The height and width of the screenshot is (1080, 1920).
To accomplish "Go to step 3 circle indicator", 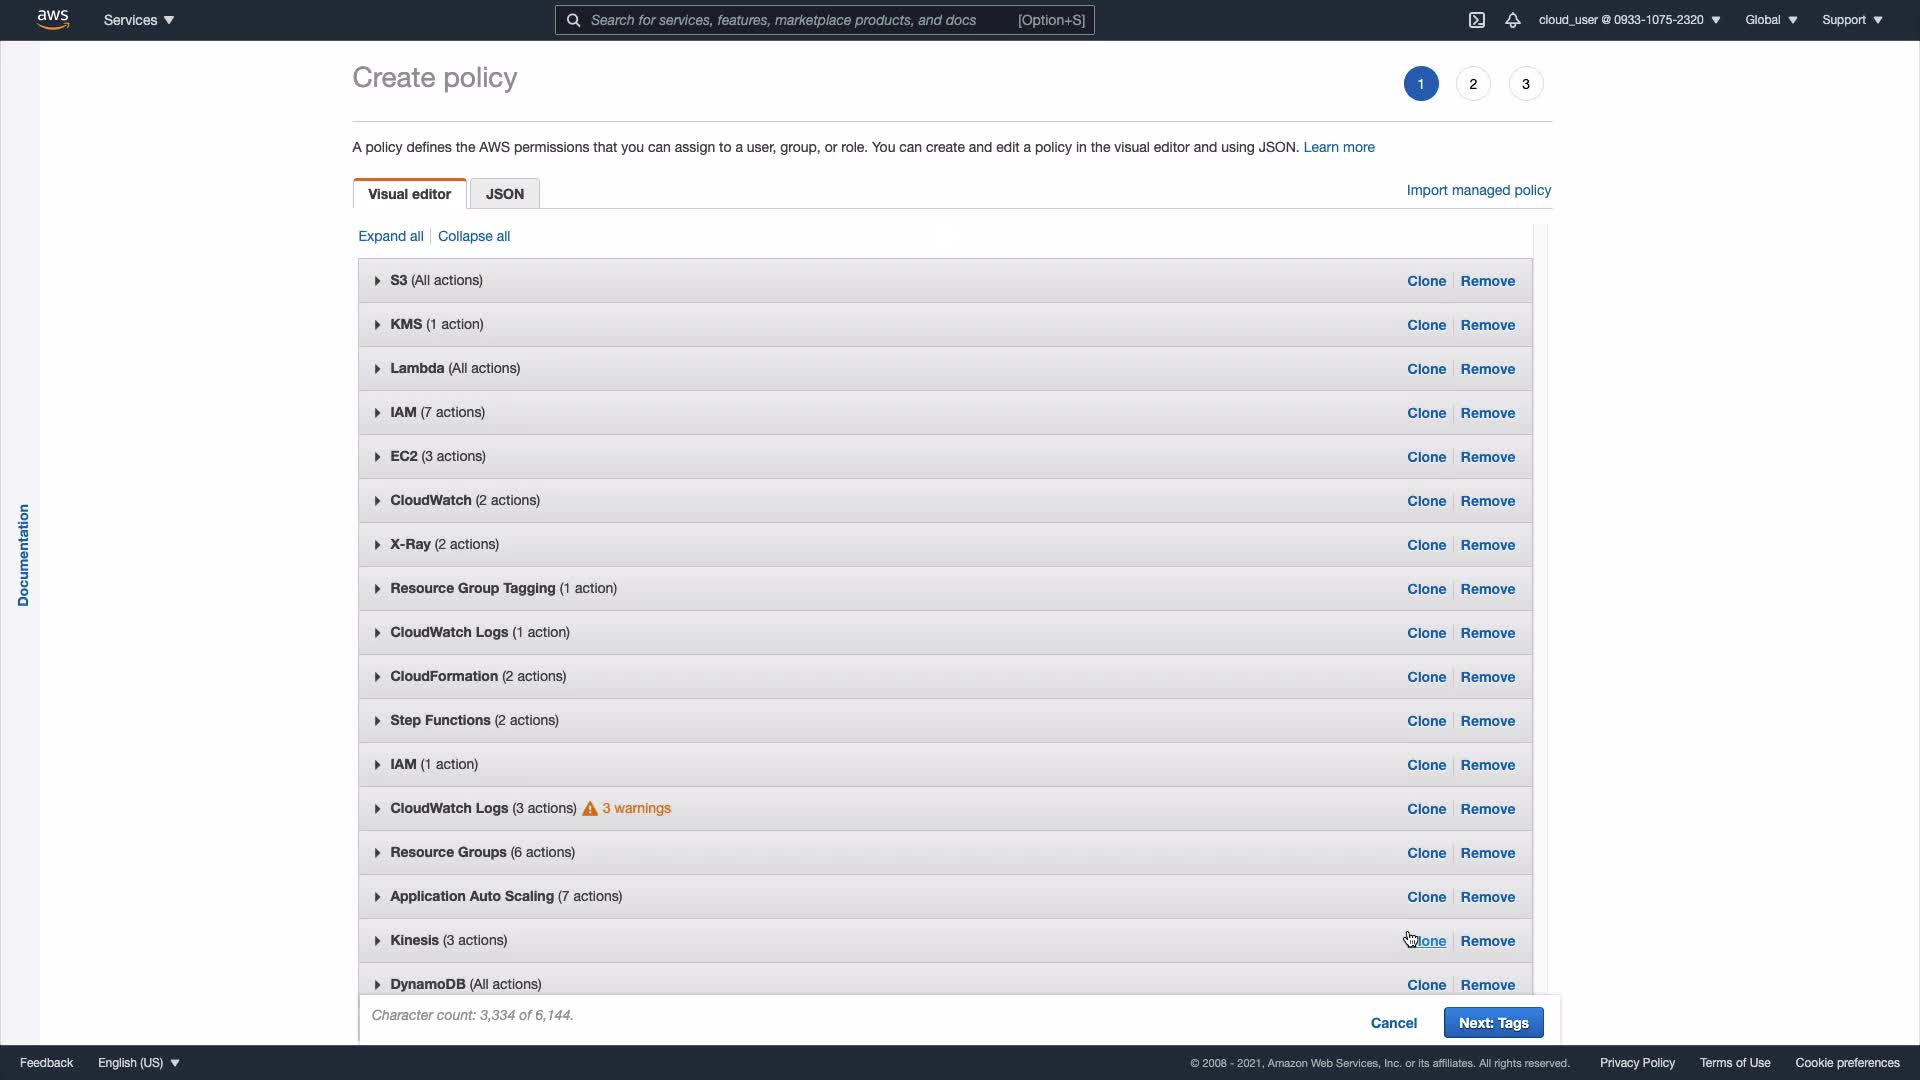I will point(1526,84).
